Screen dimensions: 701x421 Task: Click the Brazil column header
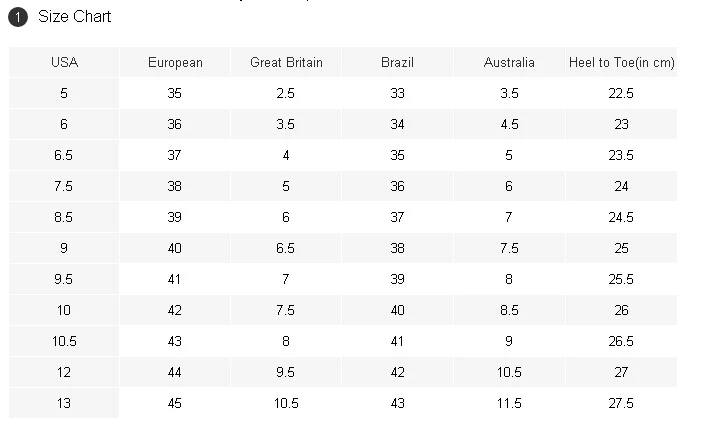397,62
